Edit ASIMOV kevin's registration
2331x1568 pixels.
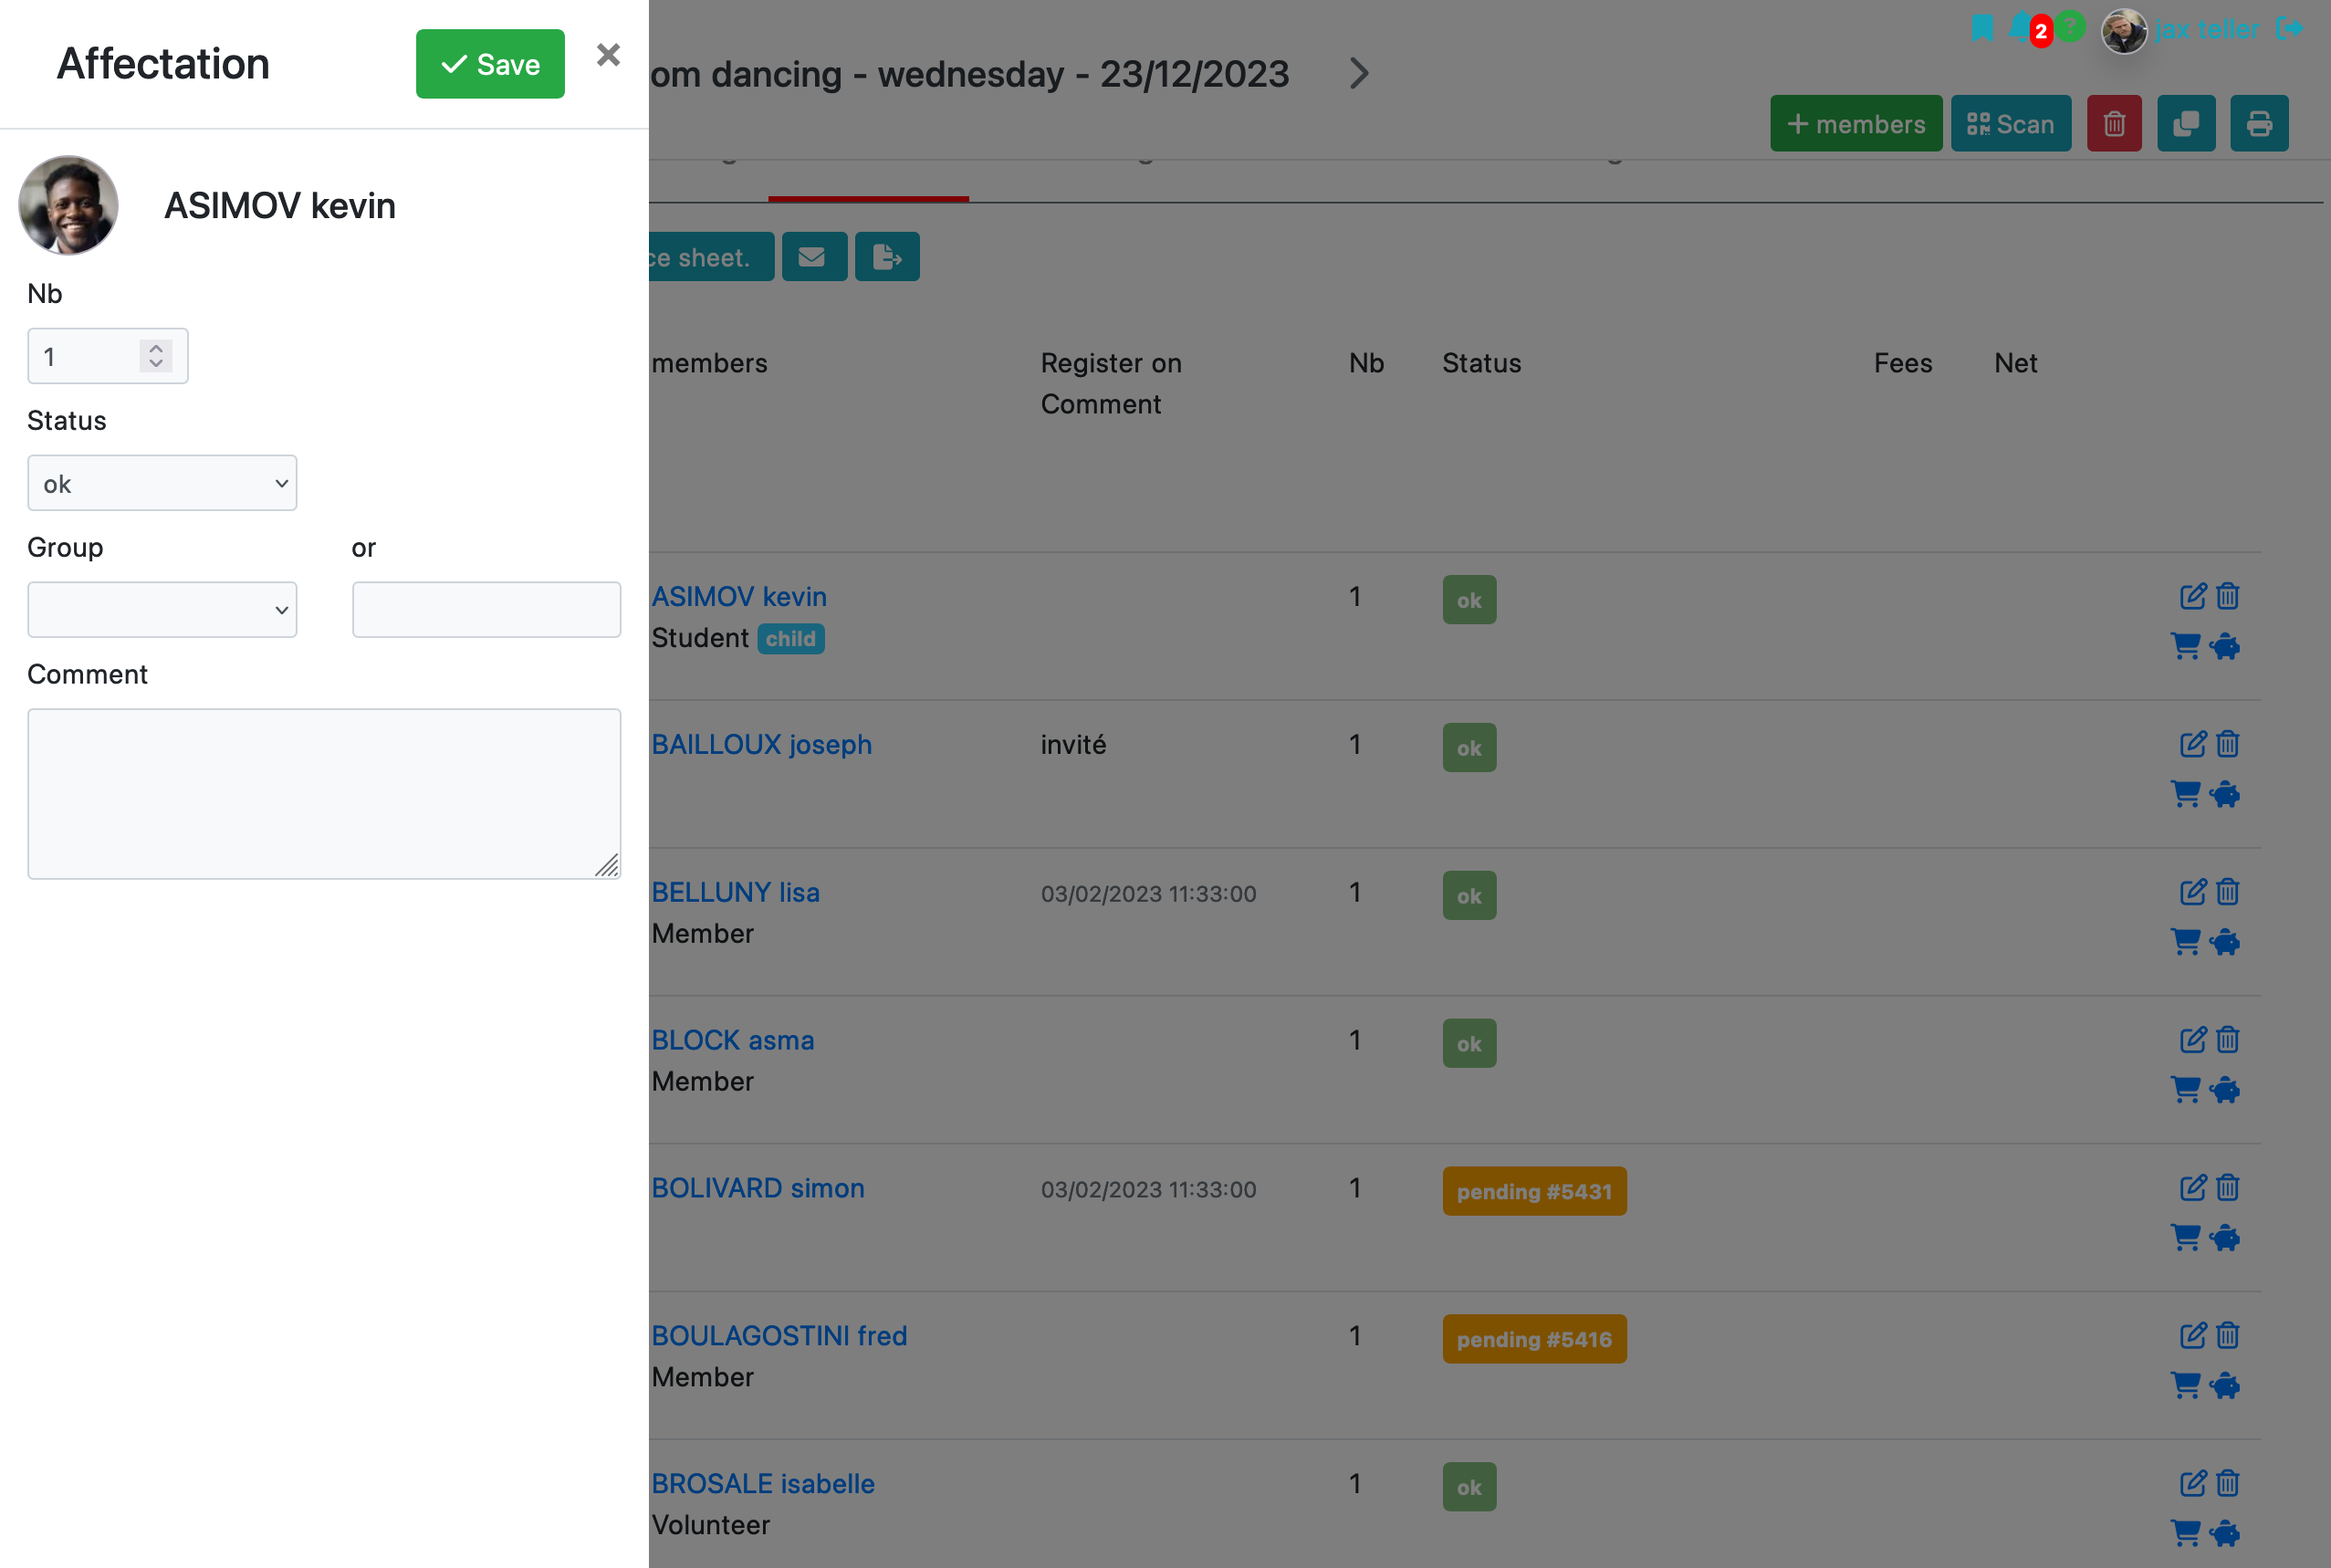2192,596
